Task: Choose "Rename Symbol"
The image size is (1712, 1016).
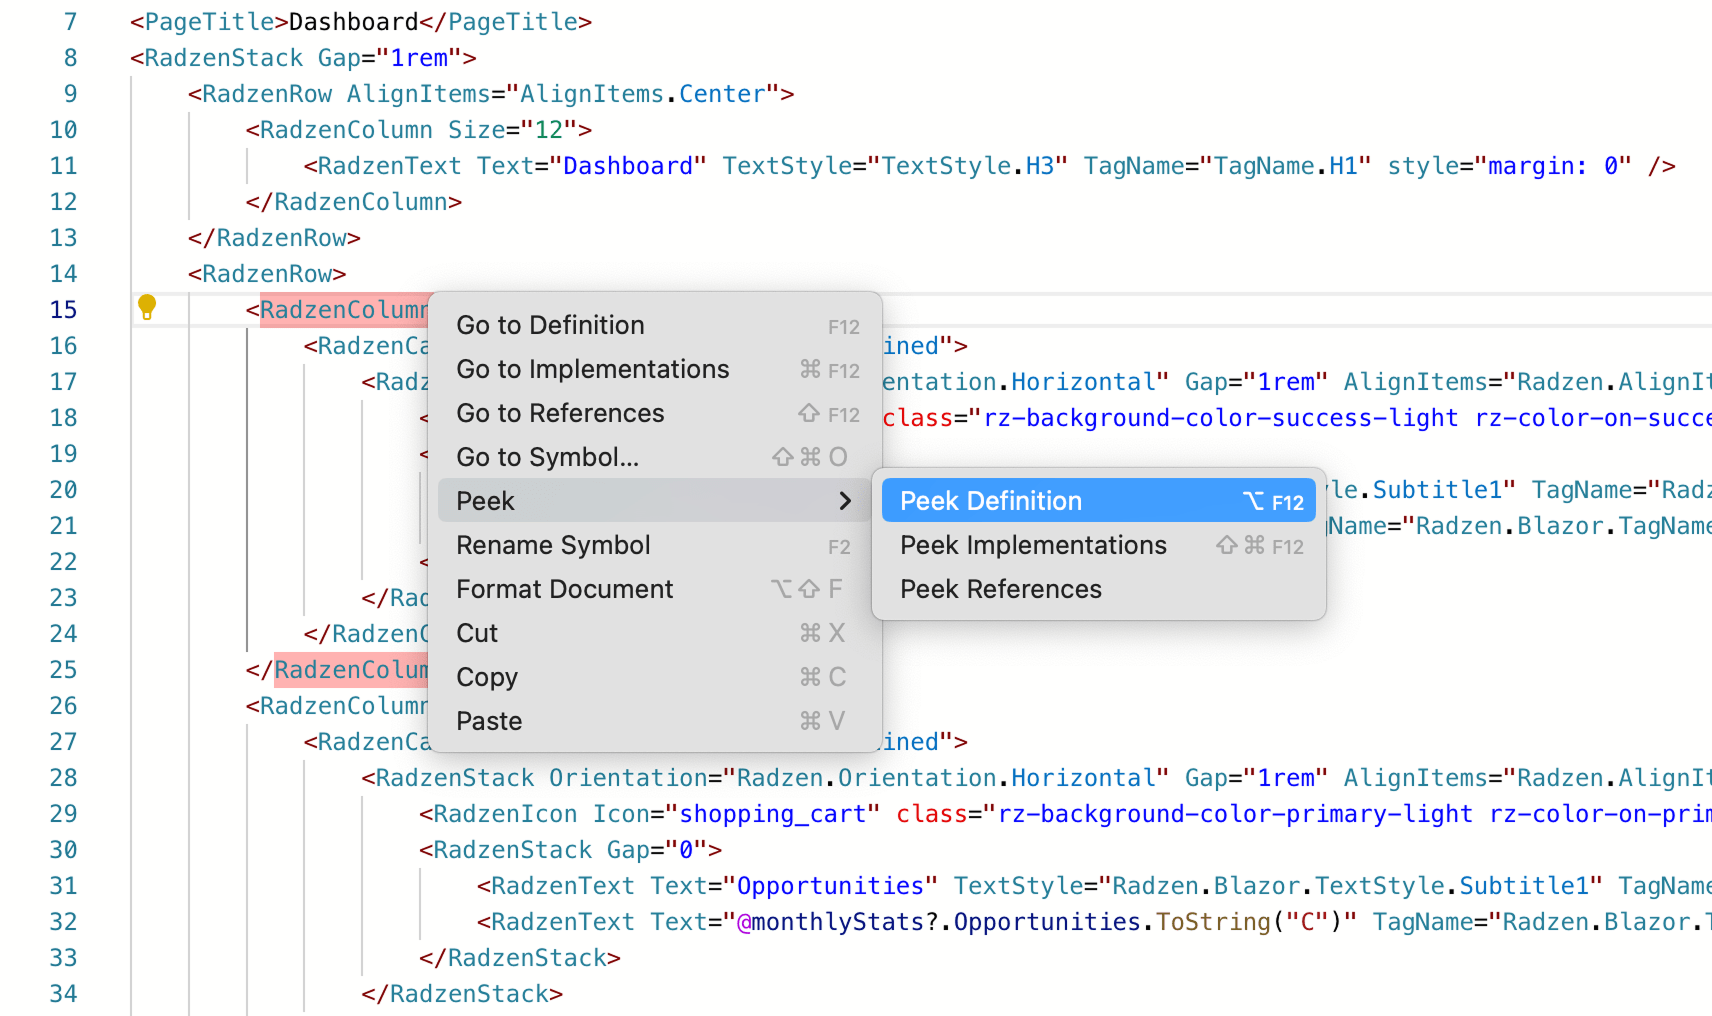Action: click(552, 545)
